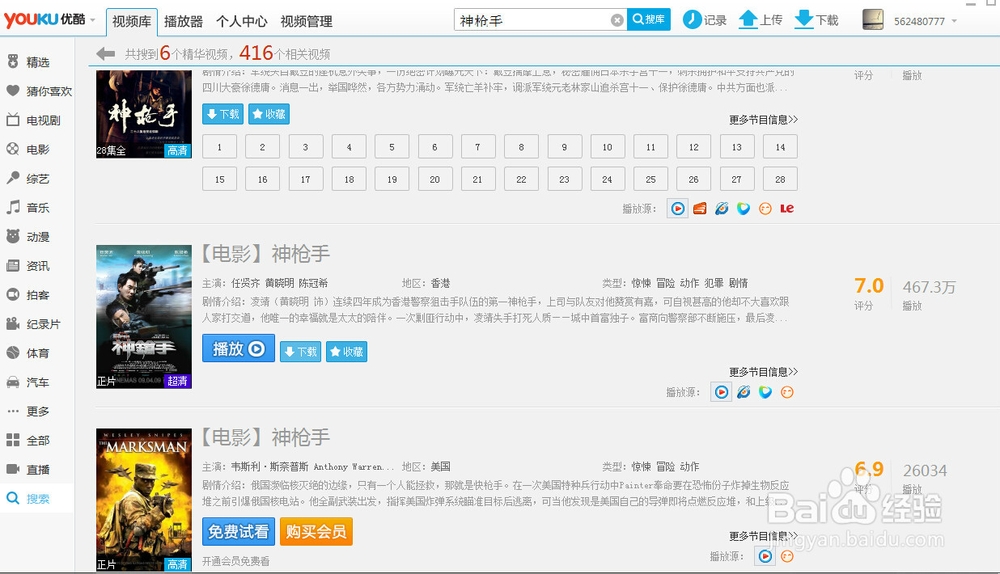The image size is (1000, 574).
Task: Open 记录 watch history
Action: click(705, 20)
